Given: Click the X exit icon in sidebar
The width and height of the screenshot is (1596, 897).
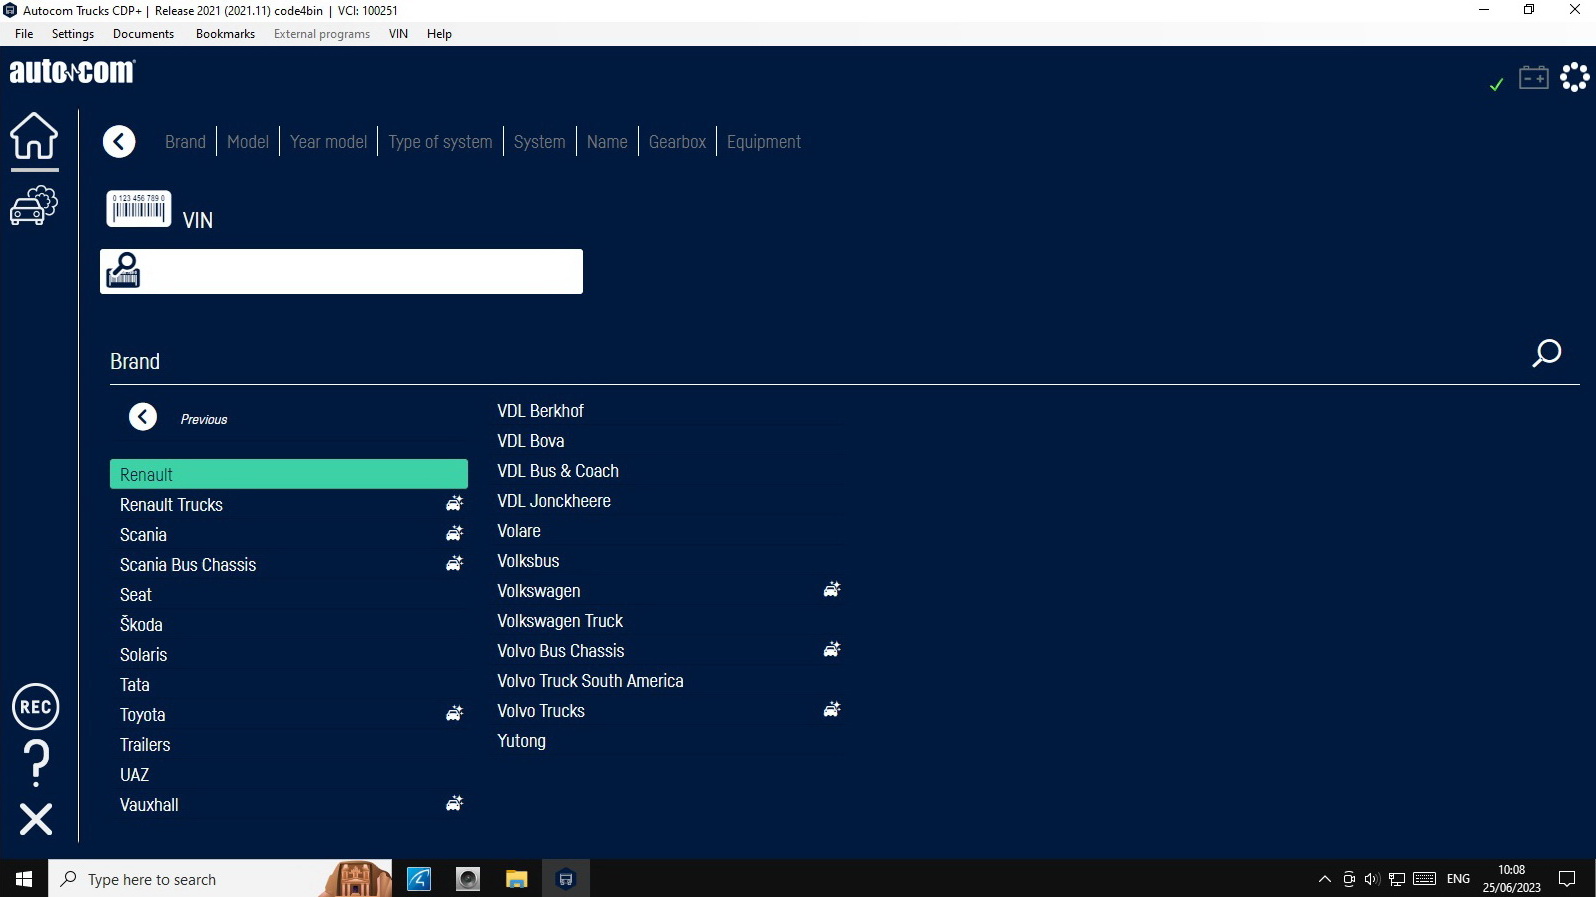Looking at the screenshot, I should pyautogui.click(x=36, y=819).
